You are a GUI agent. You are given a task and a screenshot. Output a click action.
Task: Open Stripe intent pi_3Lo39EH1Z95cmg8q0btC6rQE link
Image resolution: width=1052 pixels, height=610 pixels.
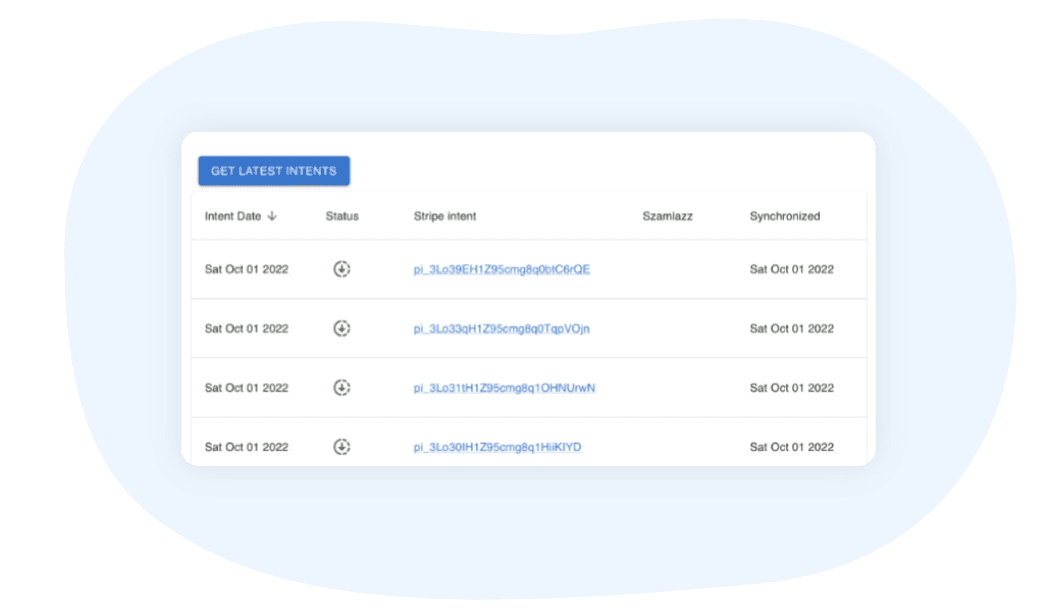click(x=501, y=269)
